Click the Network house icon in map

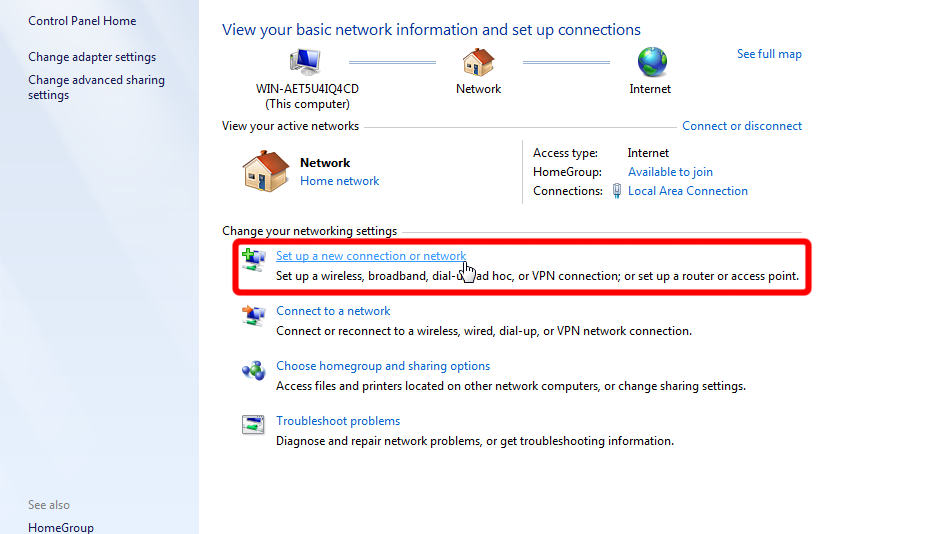(478, 62)
